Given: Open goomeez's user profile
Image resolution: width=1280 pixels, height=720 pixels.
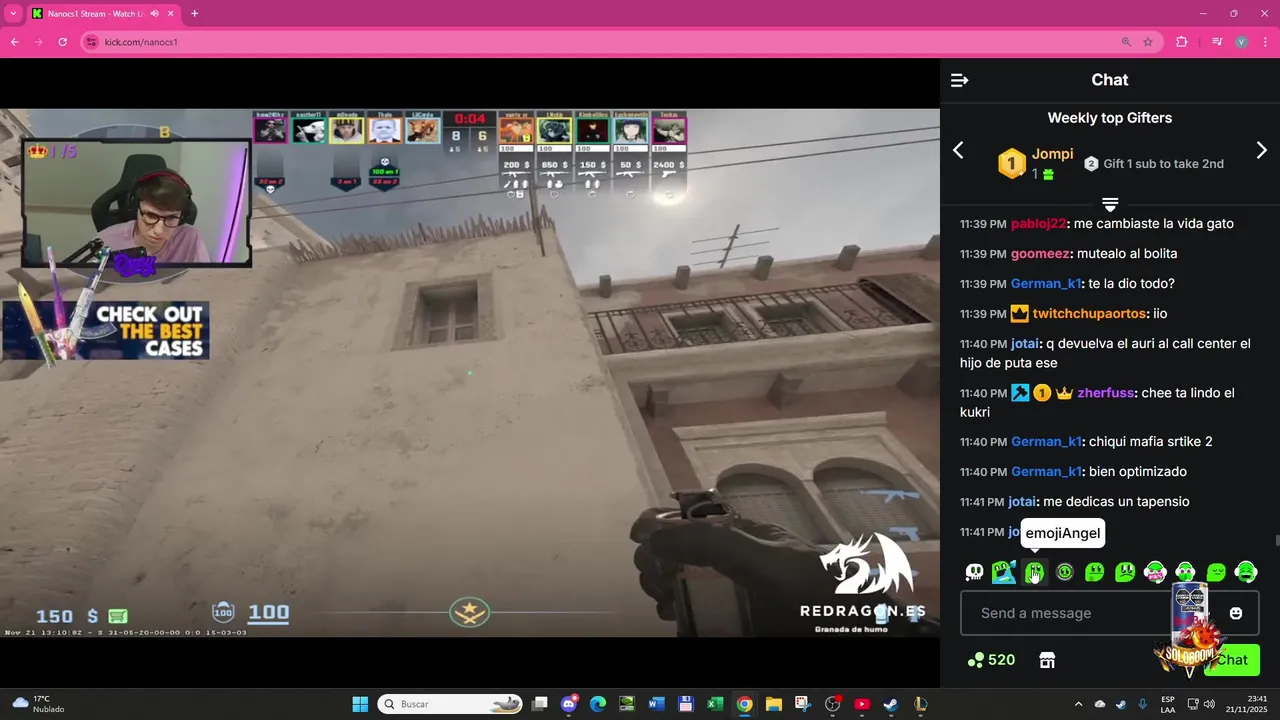Looking at the screenshot, I should (x=1040, y=254).
